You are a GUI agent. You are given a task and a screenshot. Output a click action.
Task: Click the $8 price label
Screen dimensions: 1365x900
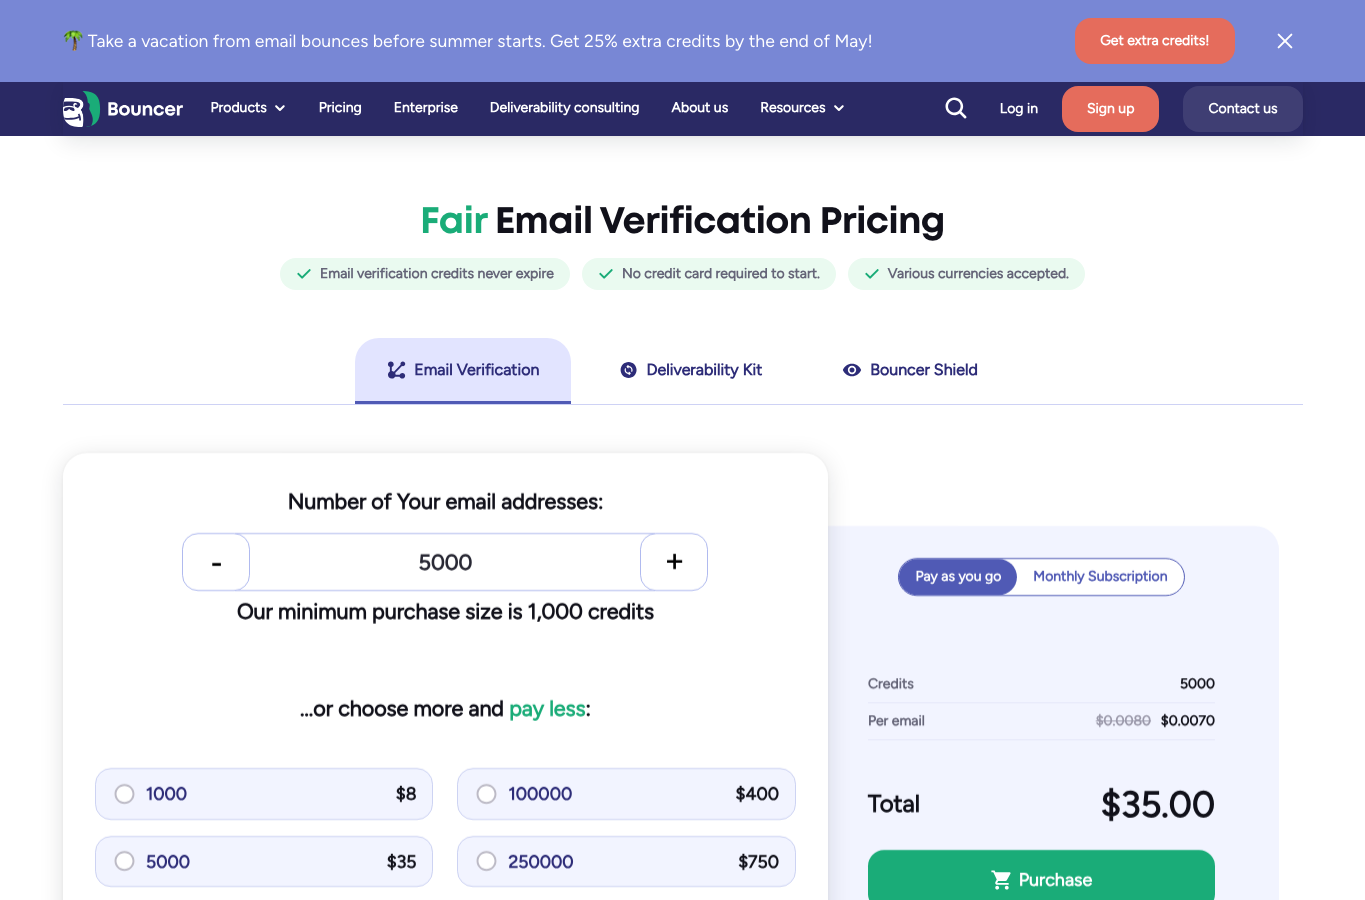point(406,794)
